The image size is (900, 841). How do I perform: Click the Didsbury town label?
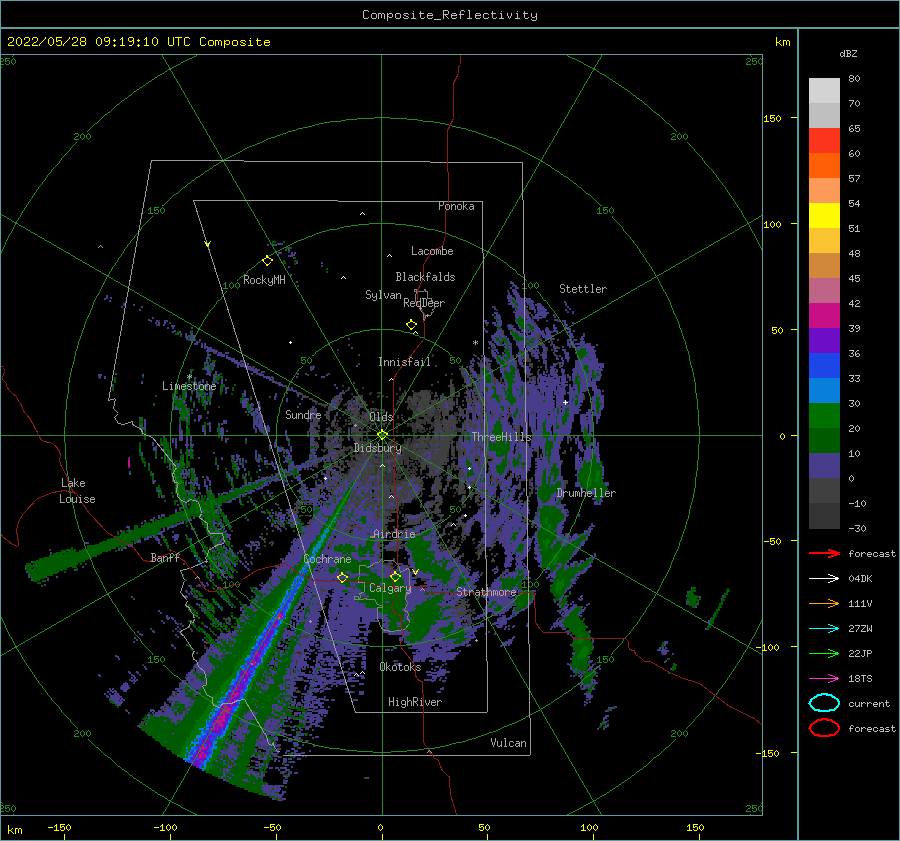pos(378,448)
